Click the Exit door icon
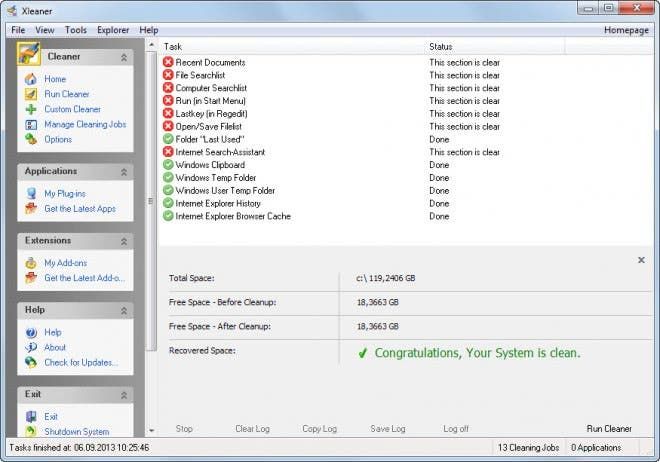Viewport: 660px width, 462px height. pos(31,417)
